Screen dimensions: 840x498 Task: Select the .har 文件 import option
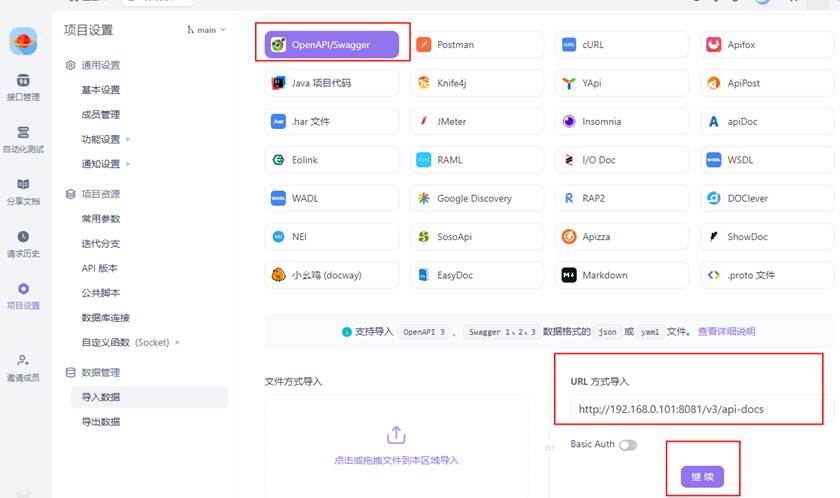[x=332, y=122]
